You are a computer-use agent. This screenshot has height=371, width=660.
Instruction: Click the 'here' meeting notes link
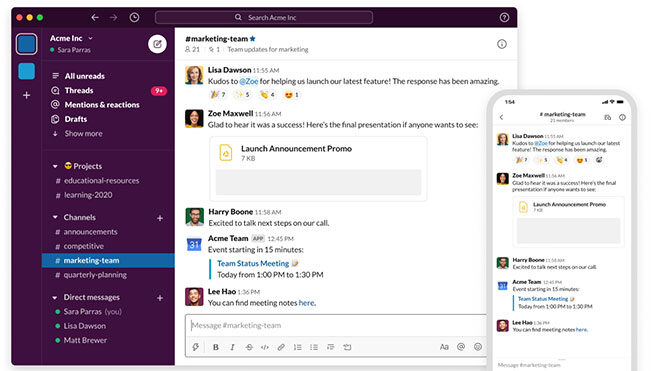306,303
